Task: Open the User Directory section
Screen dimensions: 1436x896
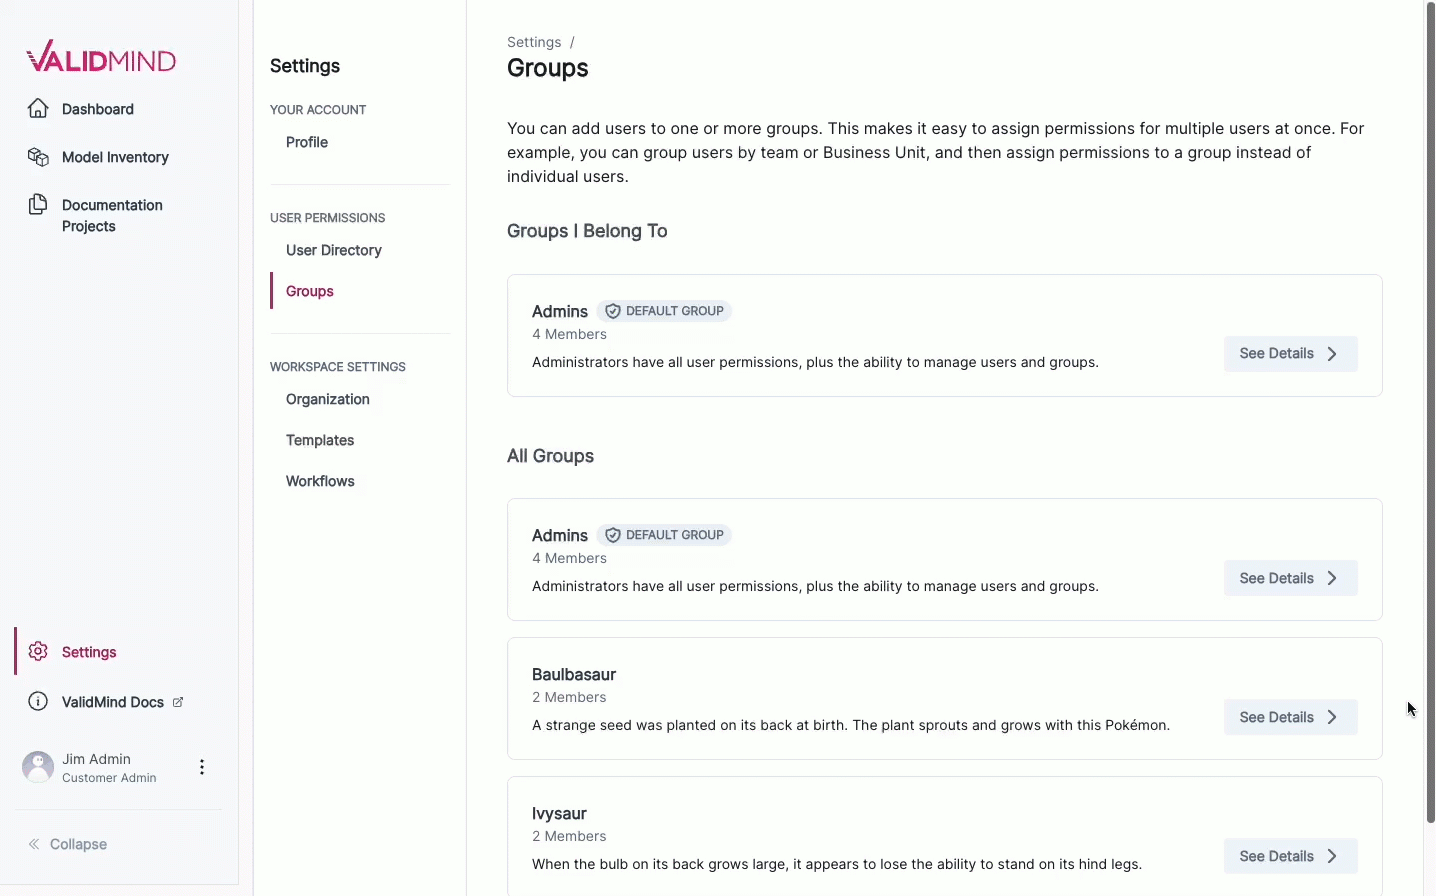Action: pyautogui.click(x=333, y=250)
